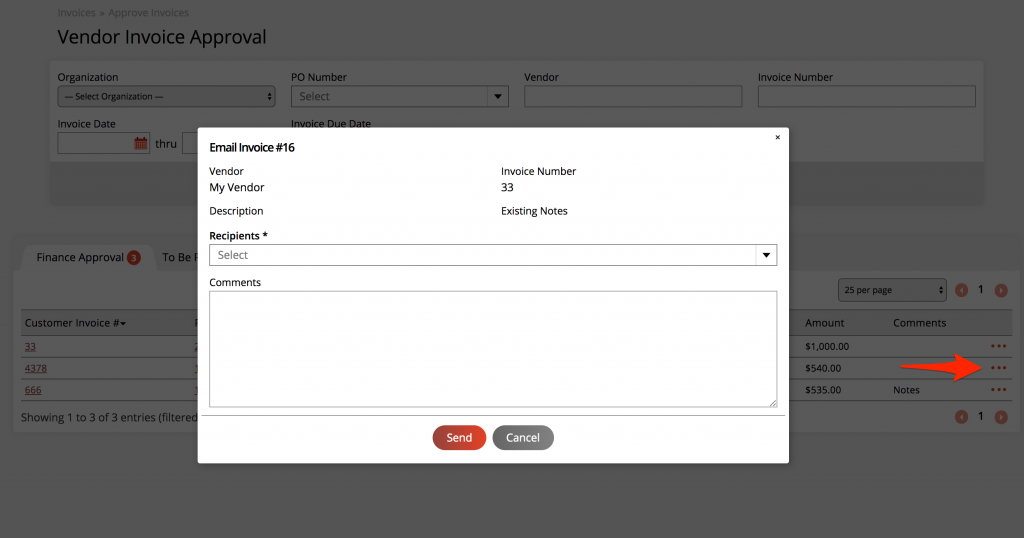The width and height of the screenshot is (1024, 538).
Task: Open Approve Invoices breadcrumb link
Action: pyautogui.click(x=148, y=12)
